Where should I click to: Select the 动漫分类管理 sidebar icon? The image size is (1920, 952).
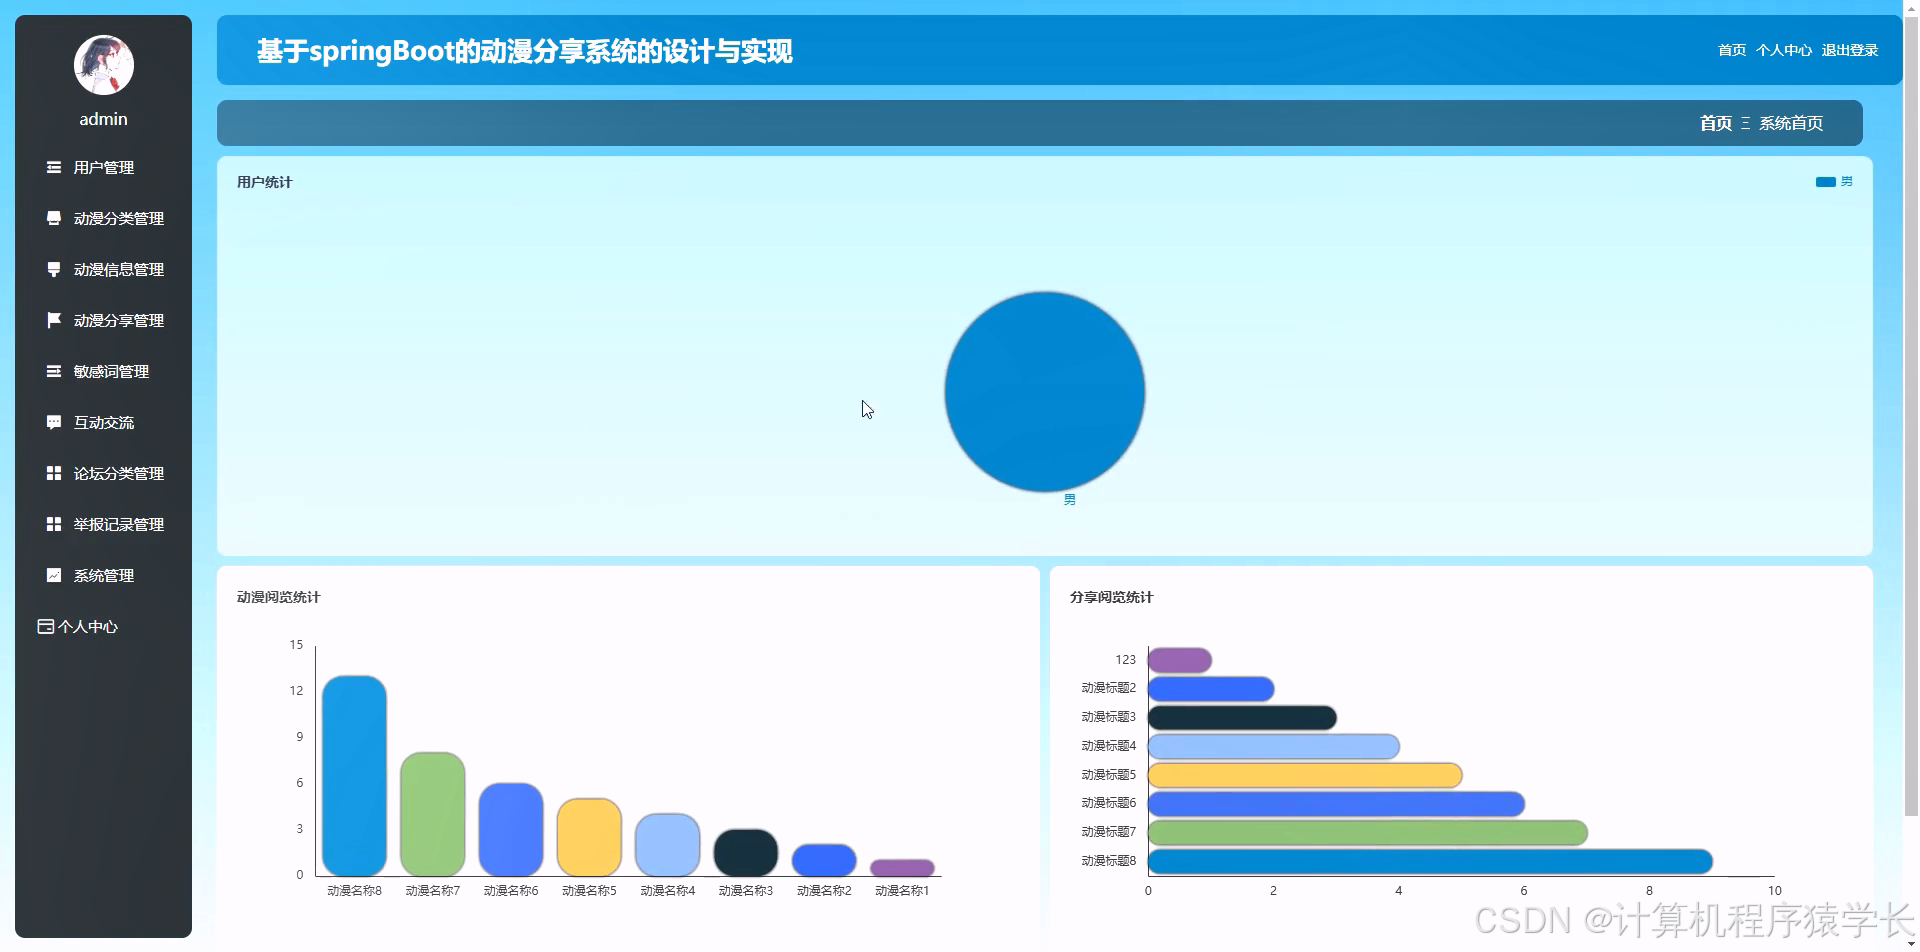[54, 218]
